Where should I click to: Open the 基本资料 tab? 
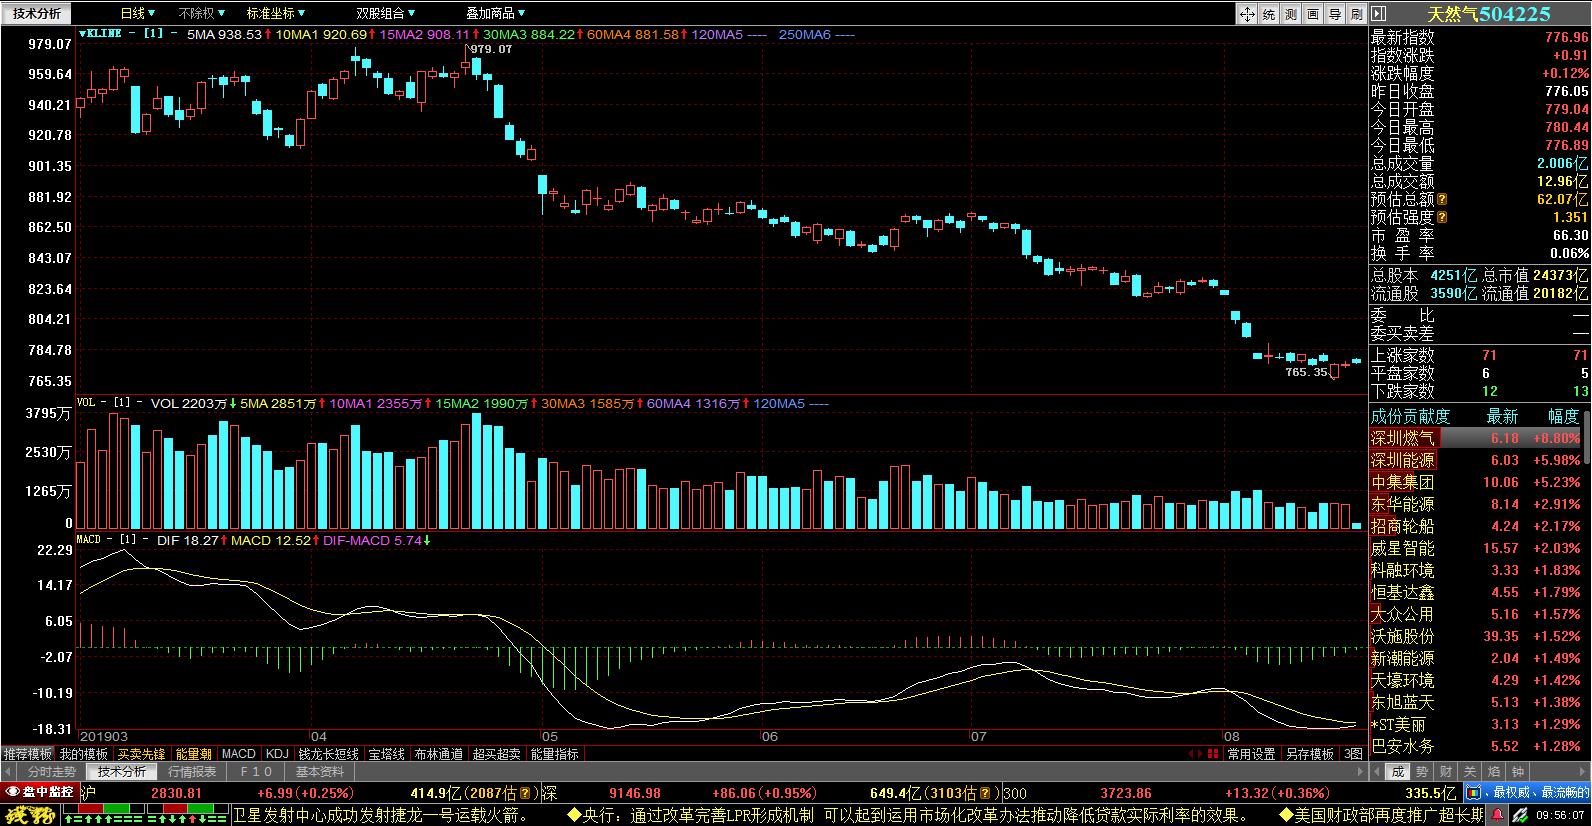coord(320,772)
